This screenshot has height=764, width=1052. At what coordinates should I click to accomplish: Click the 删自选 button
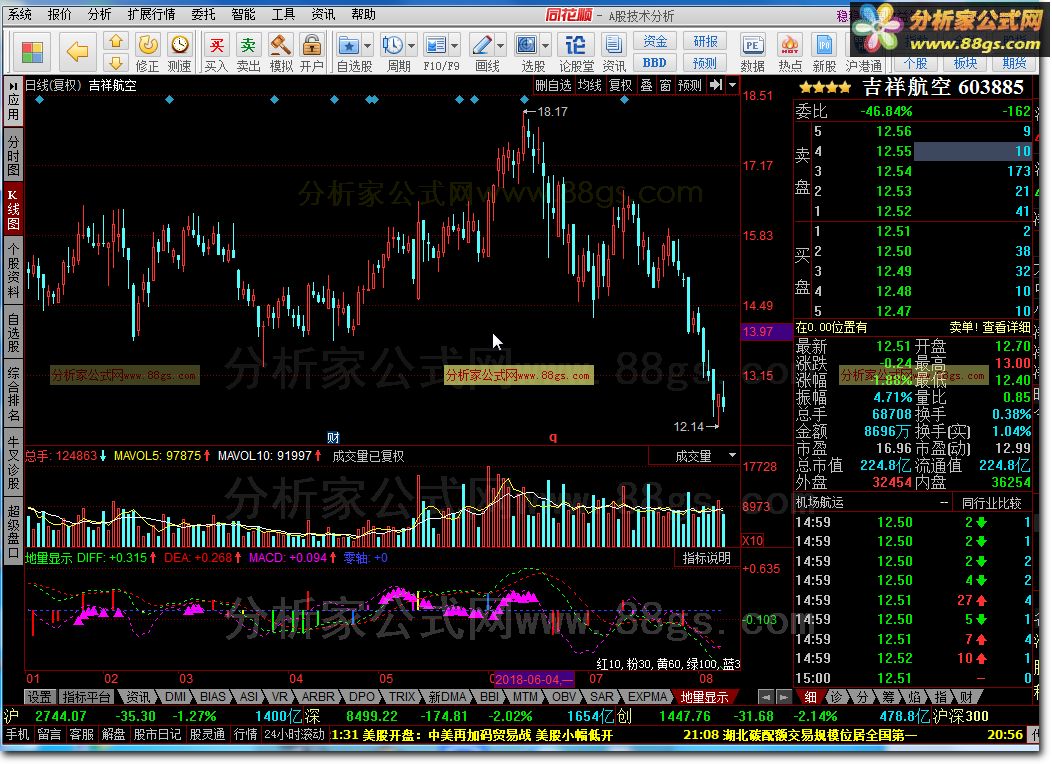[x=554, y=85]
